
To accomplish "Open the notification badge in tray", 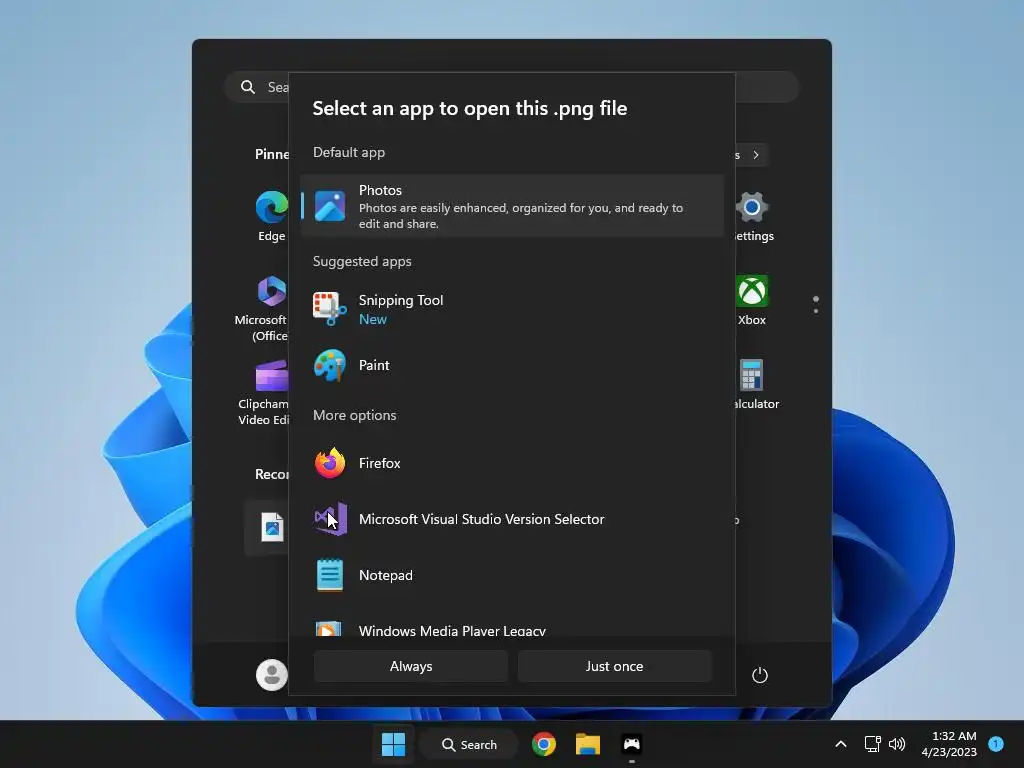I will coord(996,744).
